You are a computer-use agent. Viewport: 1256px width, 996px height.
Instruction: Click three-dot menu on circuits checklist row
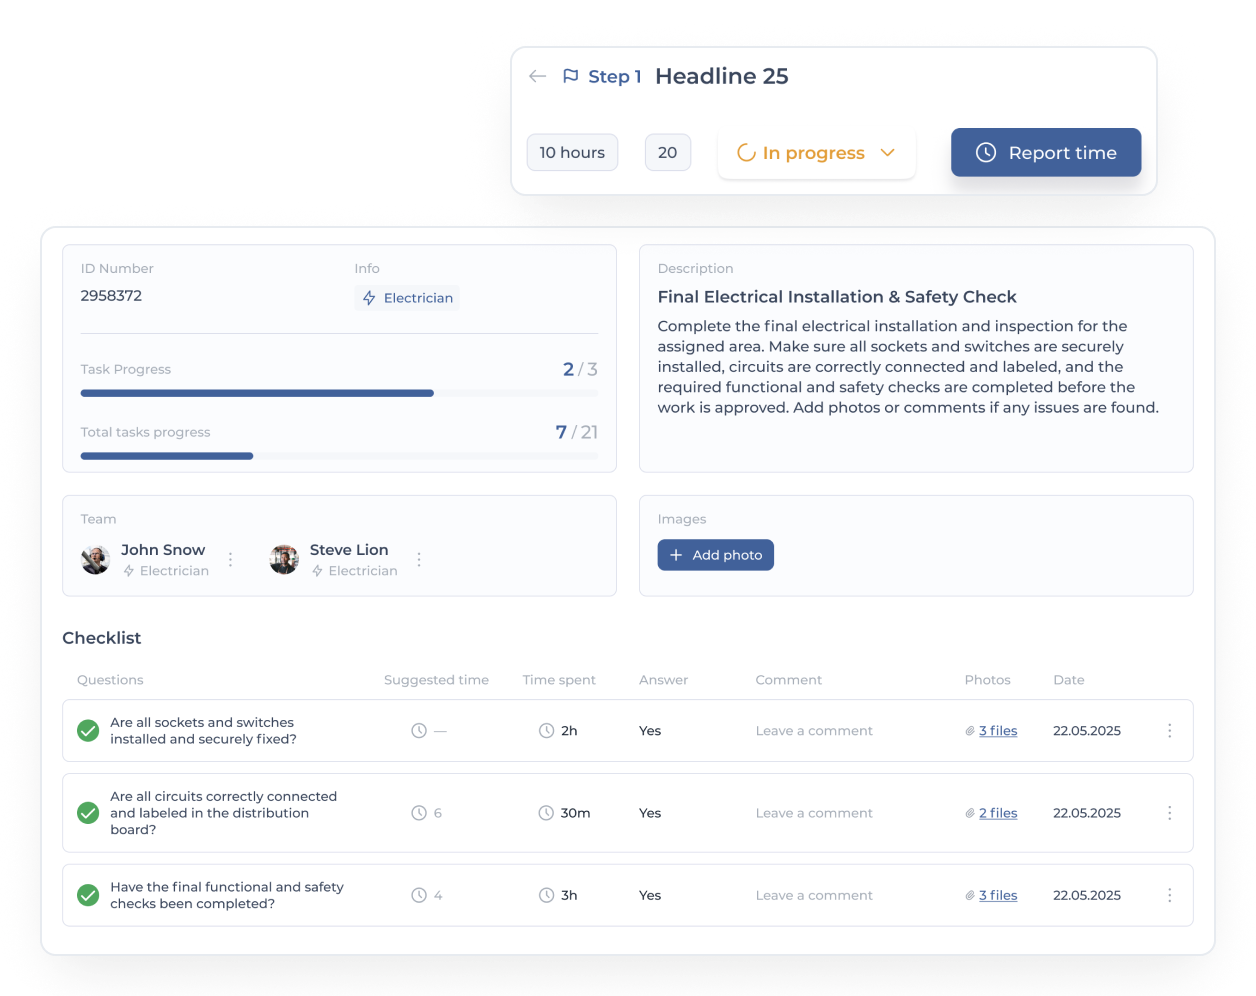pos(1169,813)
